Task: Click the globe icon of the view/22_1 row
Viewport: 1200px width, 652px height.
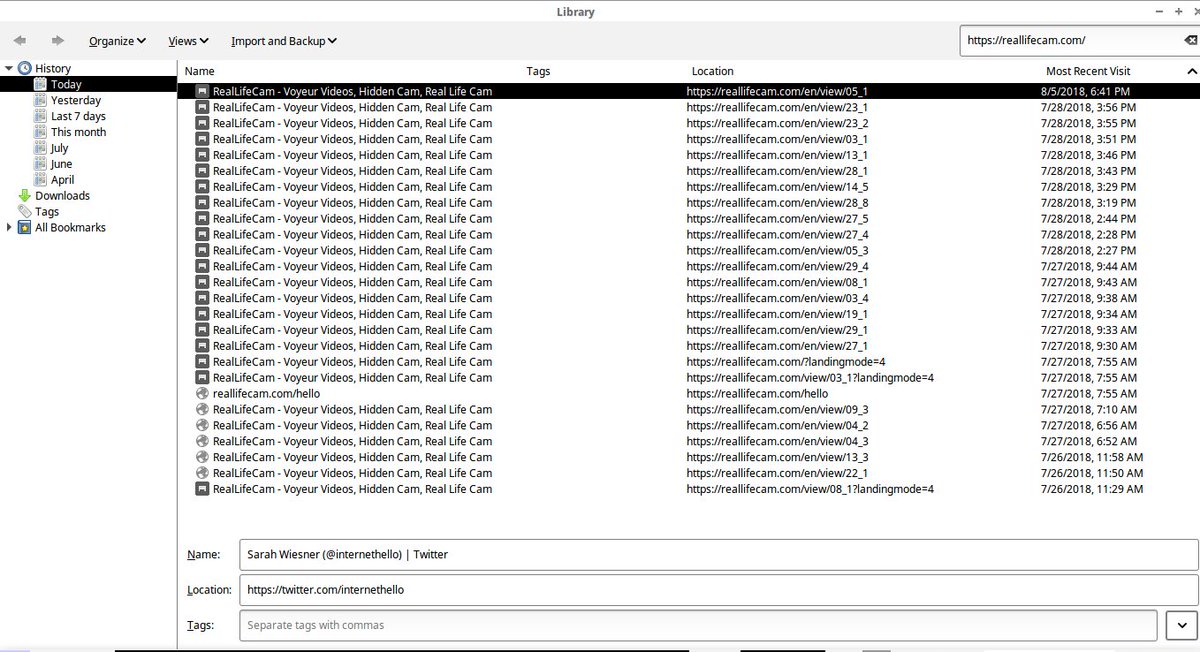Action: tap(203, 473)
